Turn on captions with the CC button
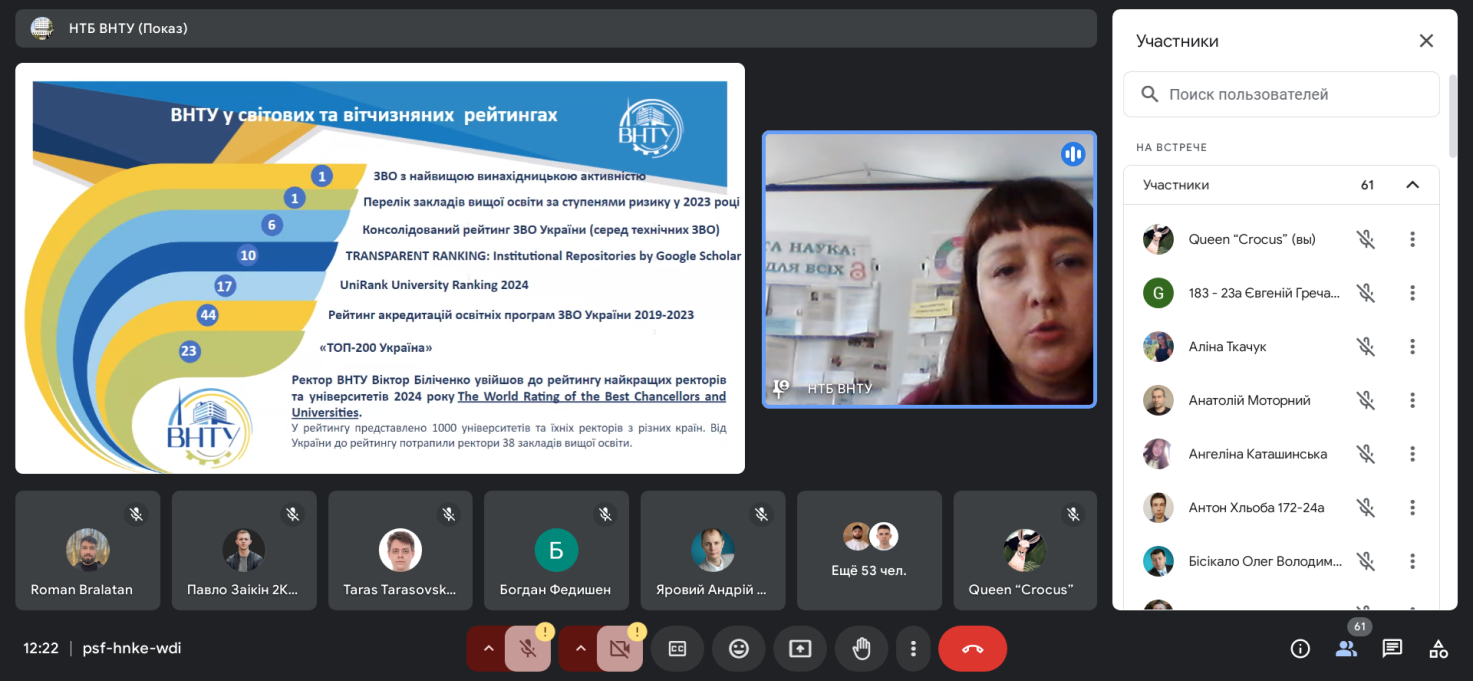This screenshot has height=681, width=1473. (677, 648)
